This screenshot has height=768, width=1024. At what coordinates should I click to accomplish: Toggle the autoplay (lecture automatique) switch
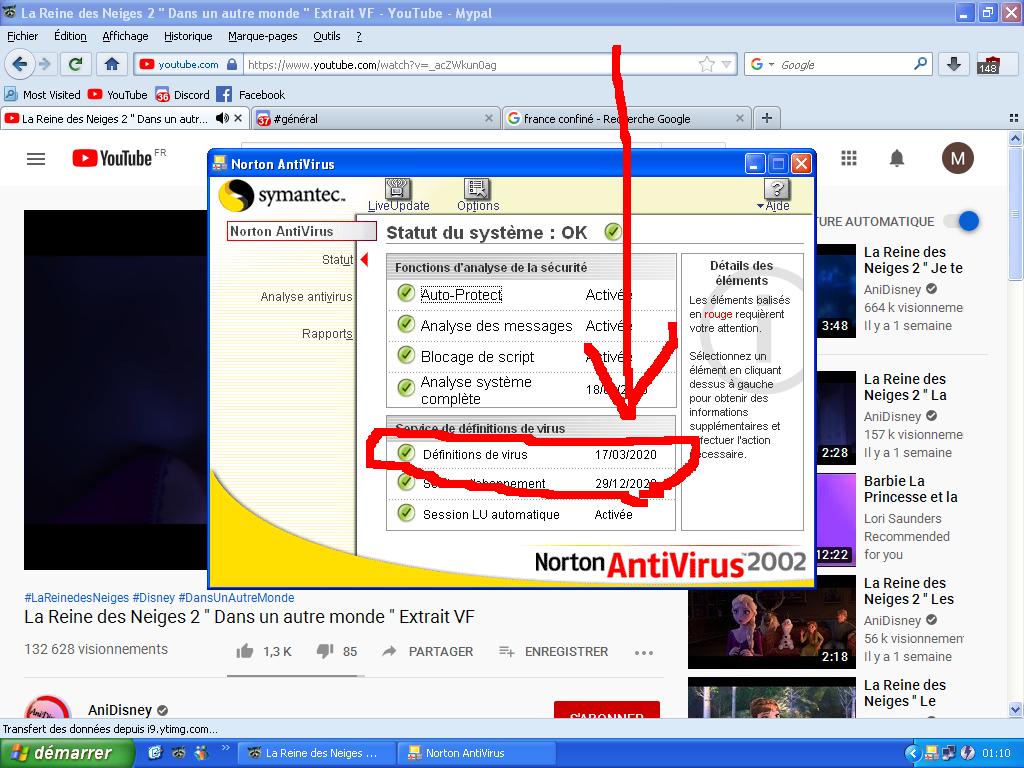tap(962, 221)
